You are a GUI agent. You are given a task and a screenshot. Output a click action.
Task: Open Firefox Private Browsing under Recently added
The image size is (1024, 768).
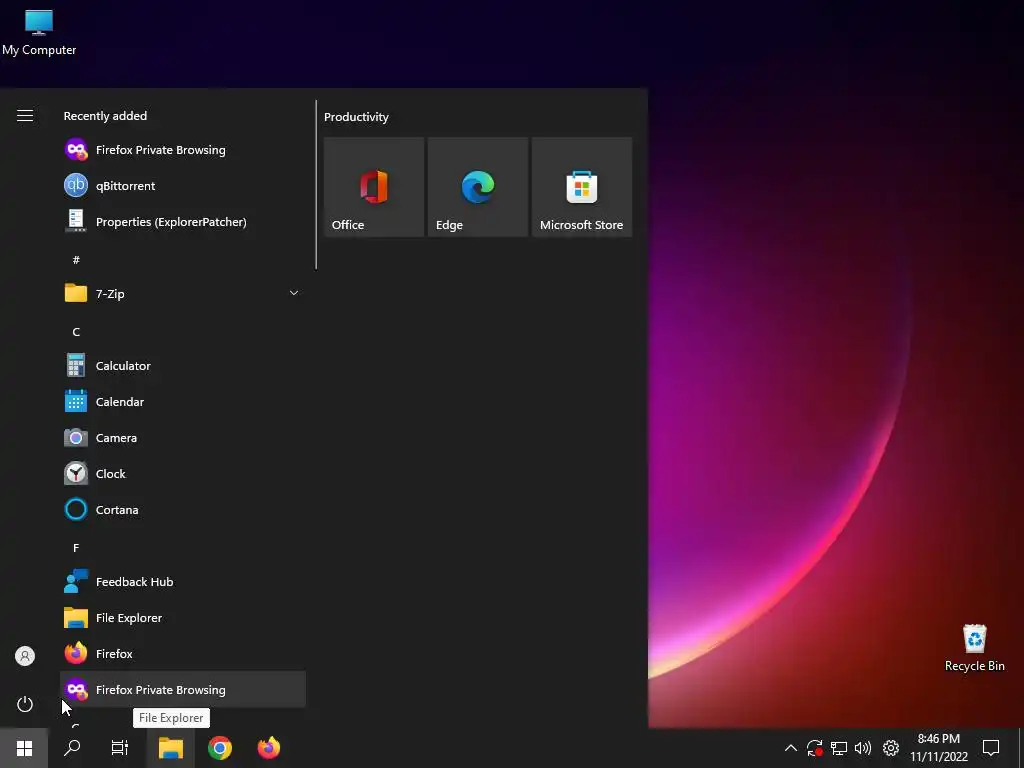[x=183, y=150]
